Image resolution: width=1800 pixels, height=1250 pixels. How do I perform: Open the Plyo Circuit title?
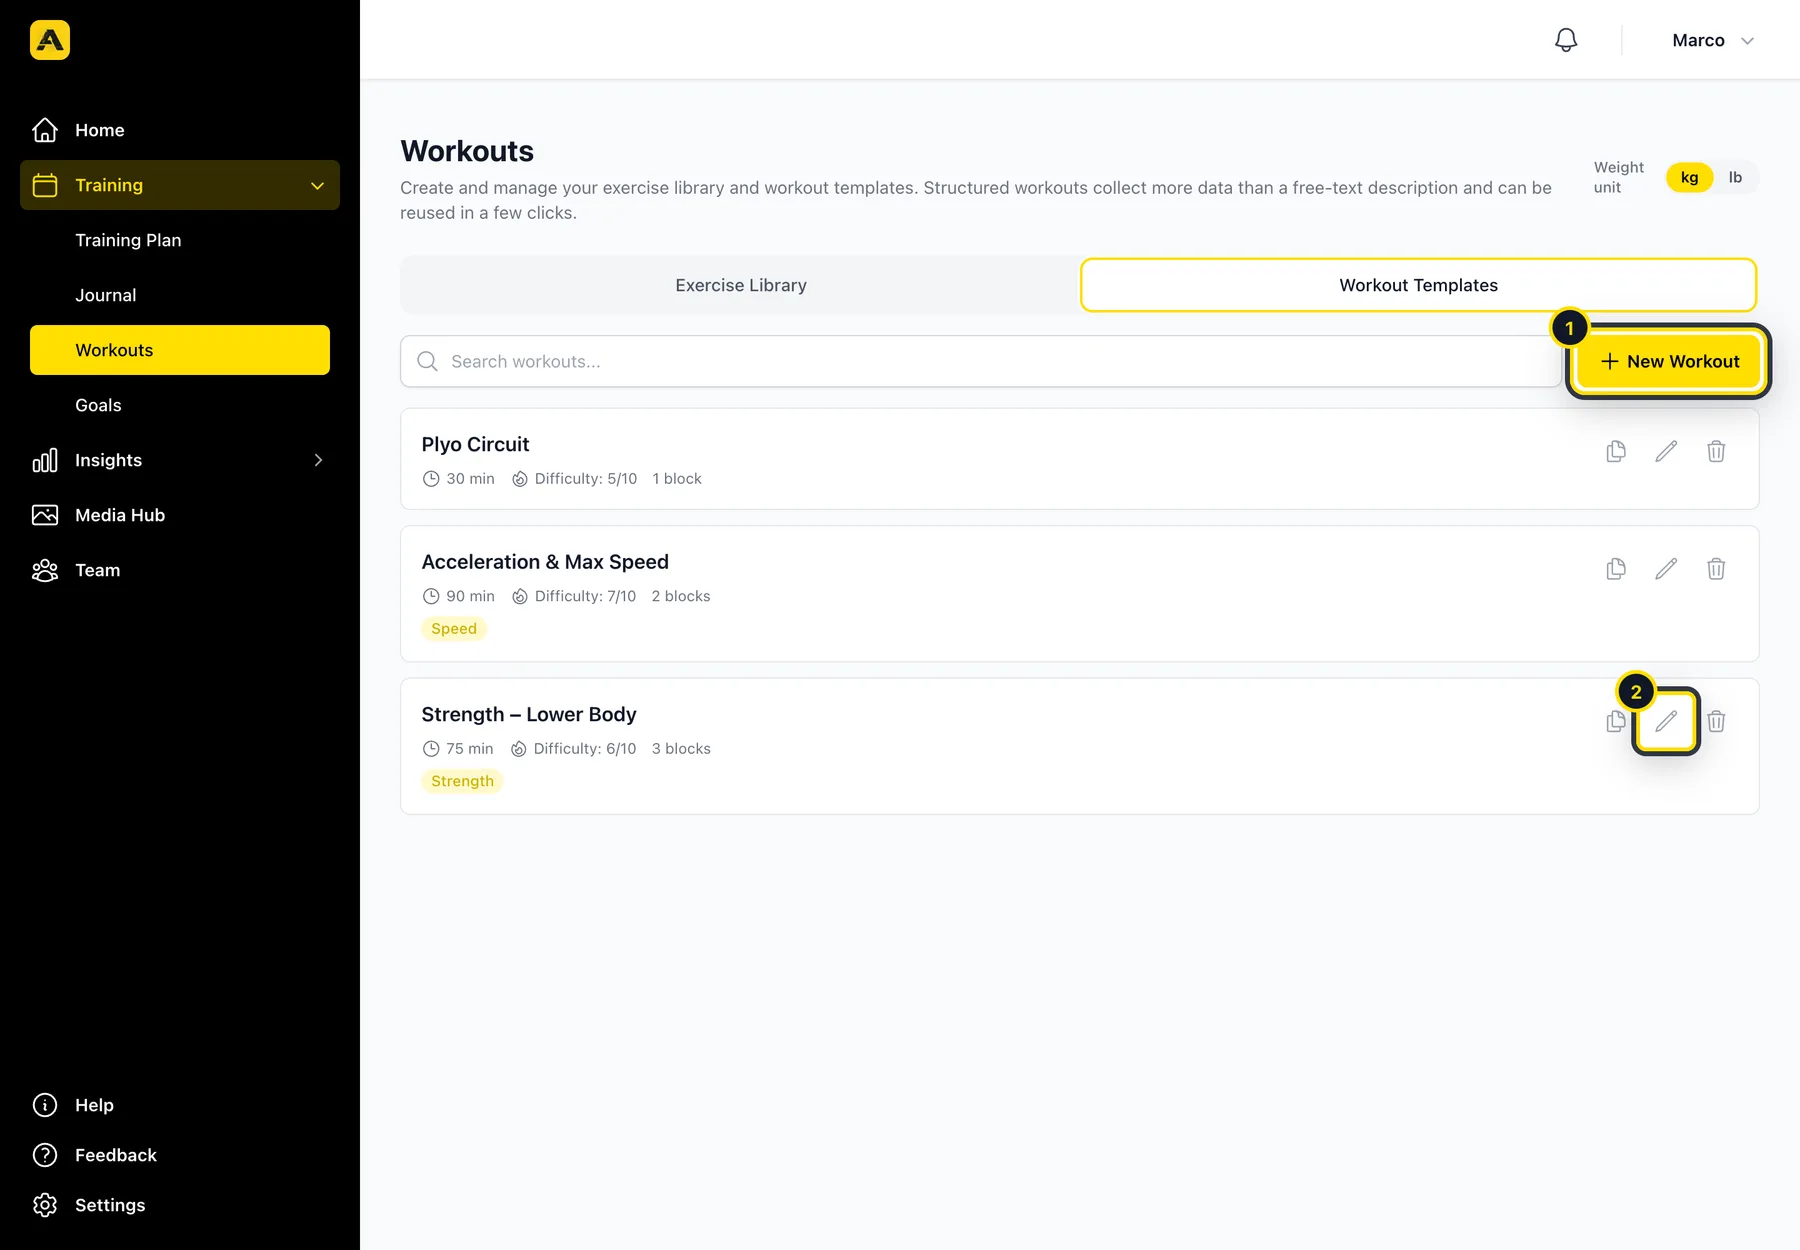click(475, 444)
